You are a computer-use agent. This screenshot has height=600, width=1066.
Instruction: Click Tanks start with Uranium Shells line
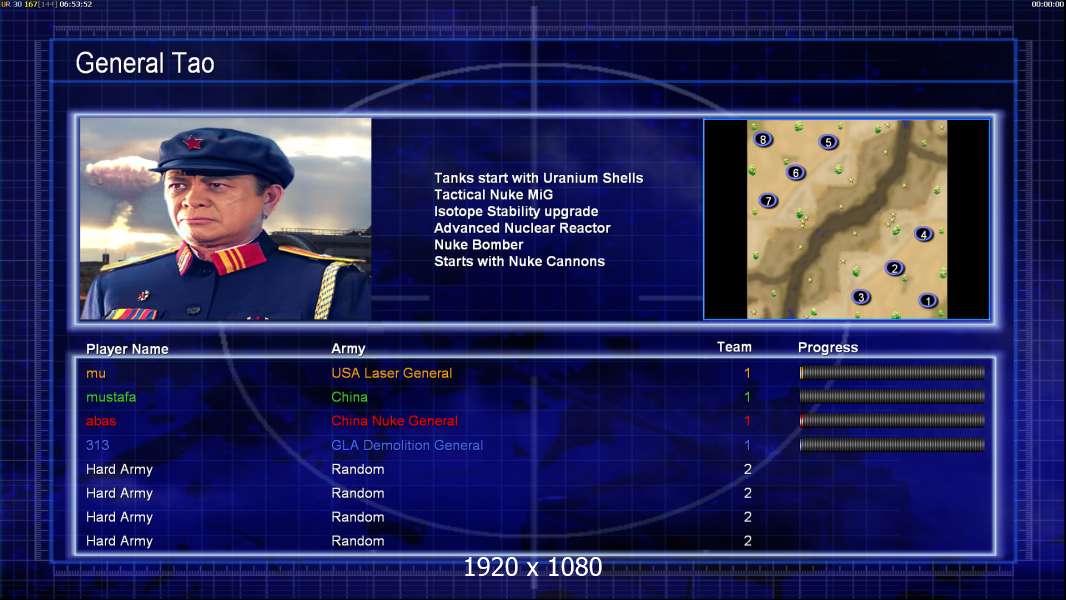pyautogui.click(x=538, y=178)
